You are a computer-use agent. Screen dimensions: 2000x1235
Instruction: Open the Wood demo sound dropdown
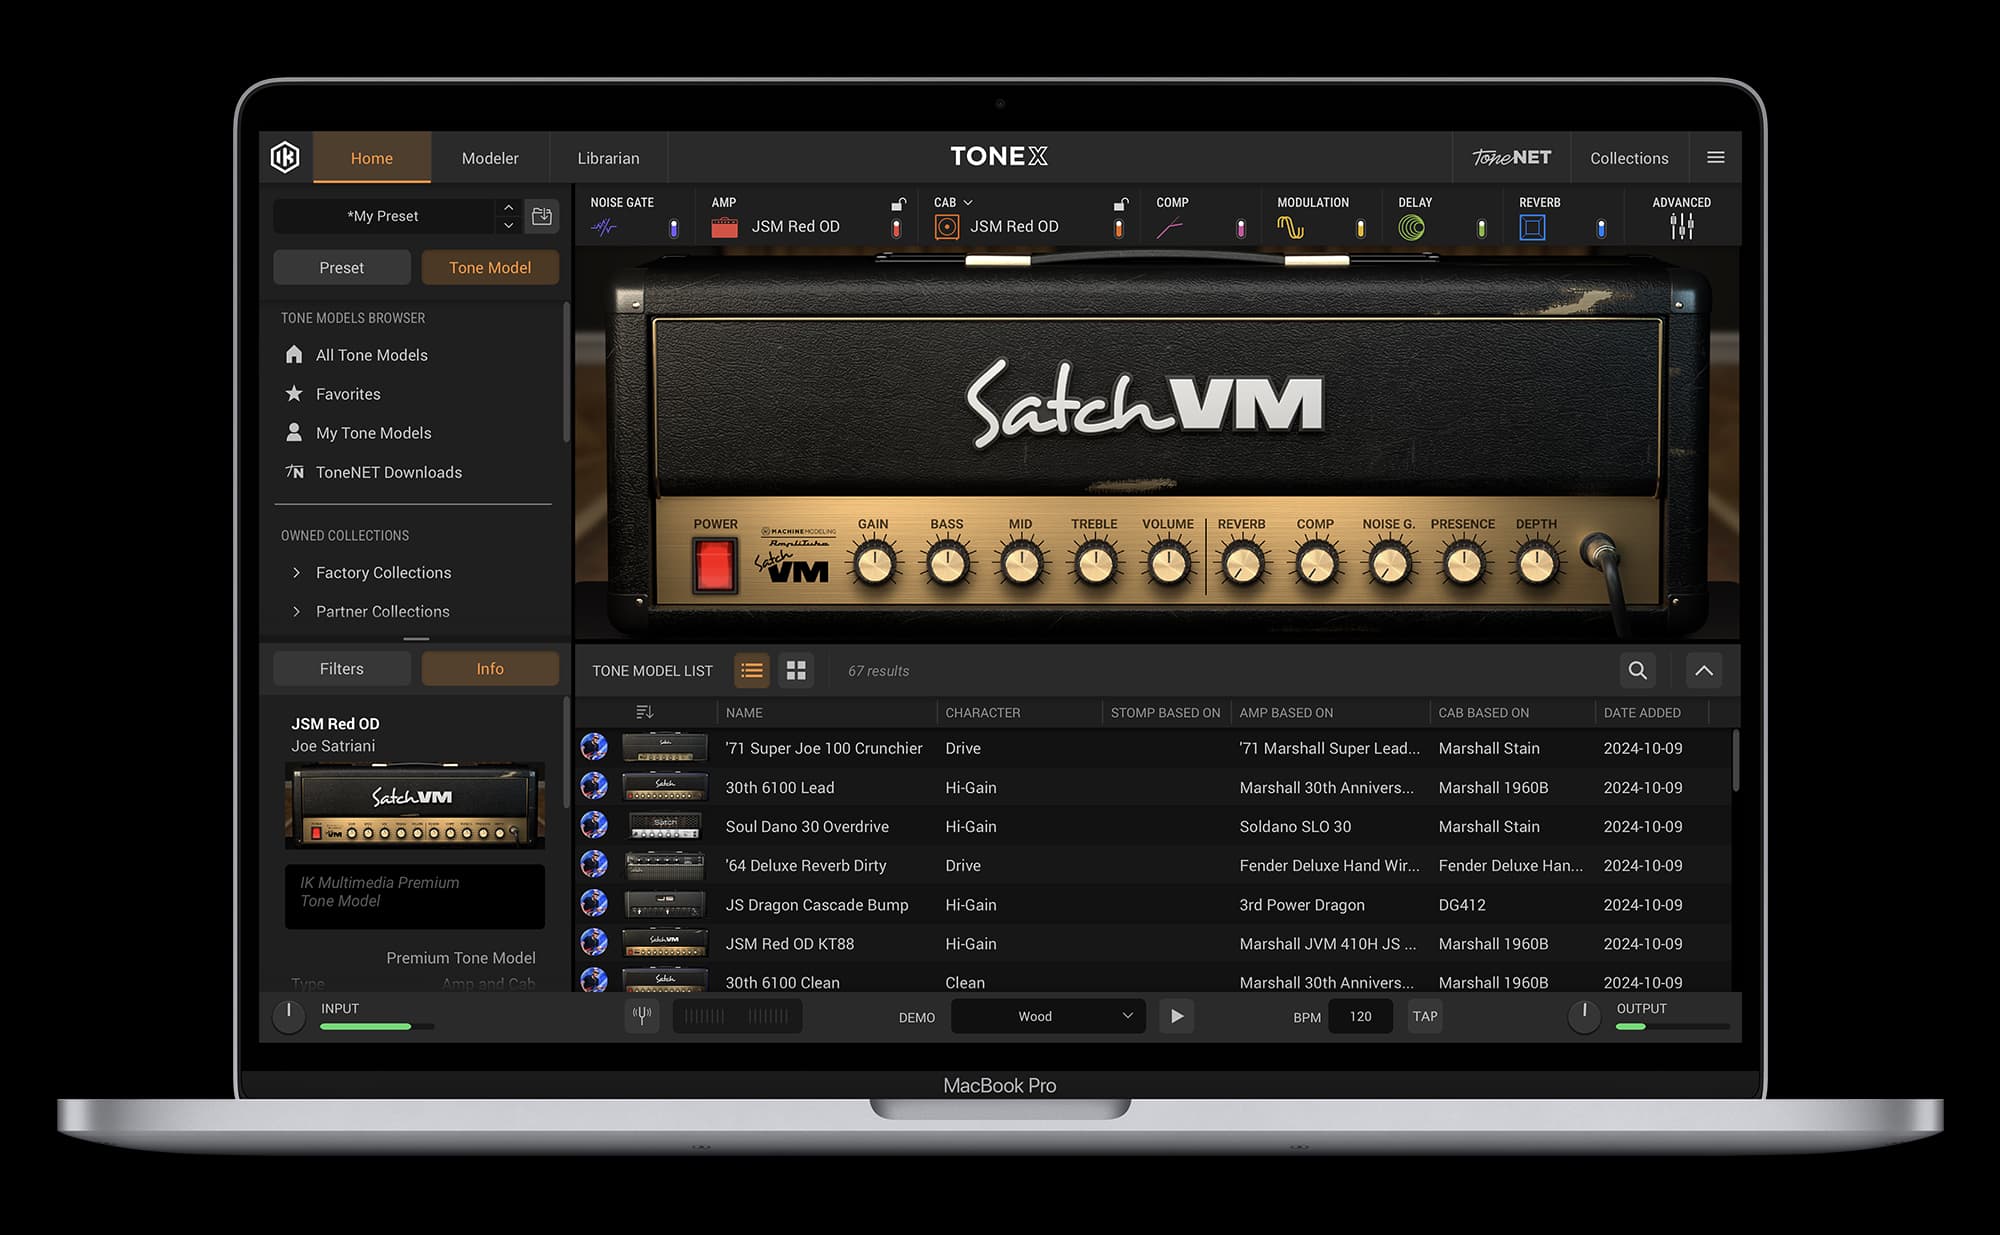(1046, 1015)
